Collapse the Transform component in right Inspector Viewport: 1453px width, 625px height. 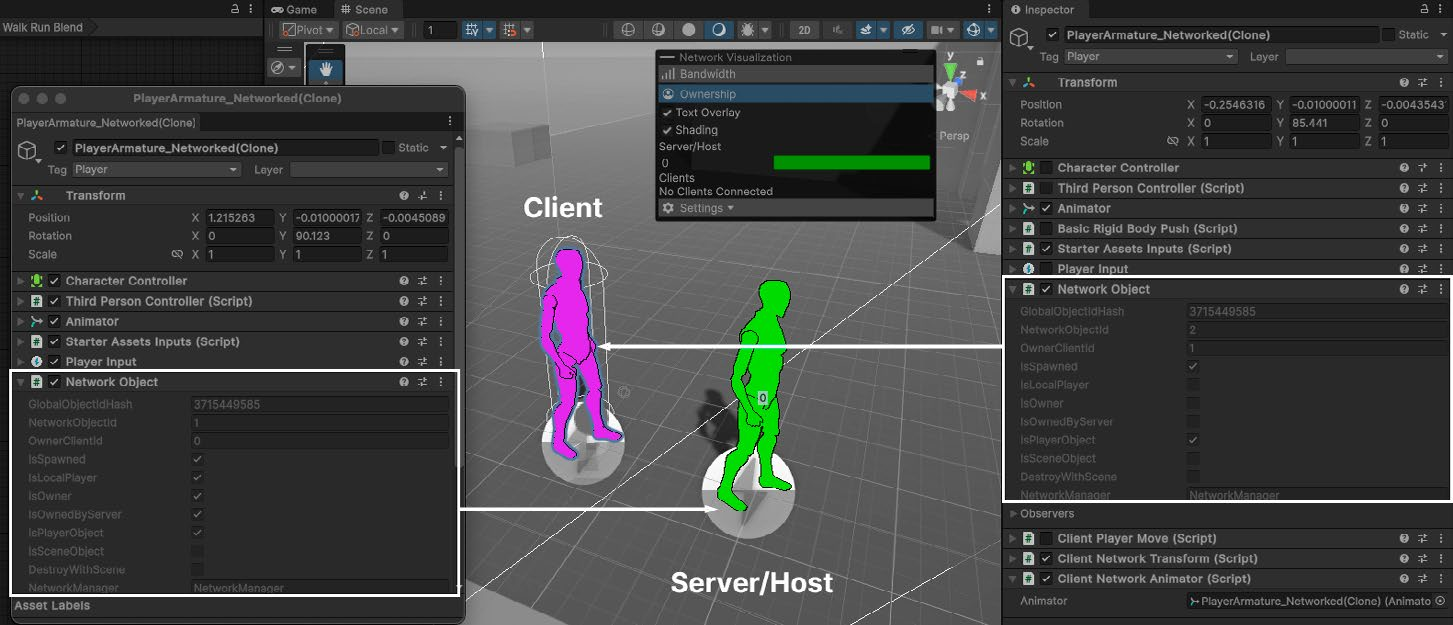(x=1012, y=83)
